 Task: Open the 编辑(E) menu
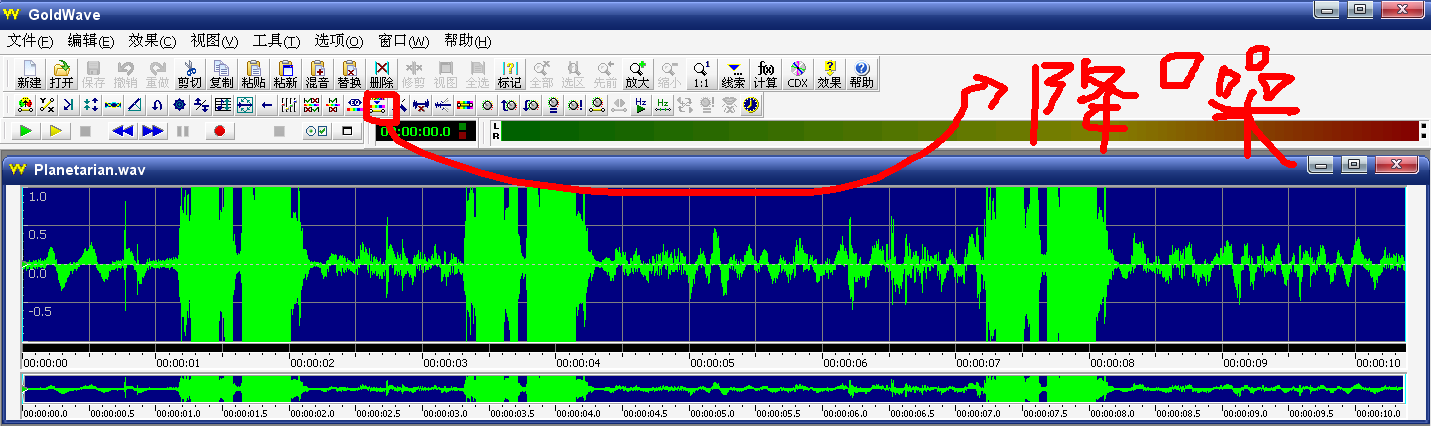tap(90, 41)
